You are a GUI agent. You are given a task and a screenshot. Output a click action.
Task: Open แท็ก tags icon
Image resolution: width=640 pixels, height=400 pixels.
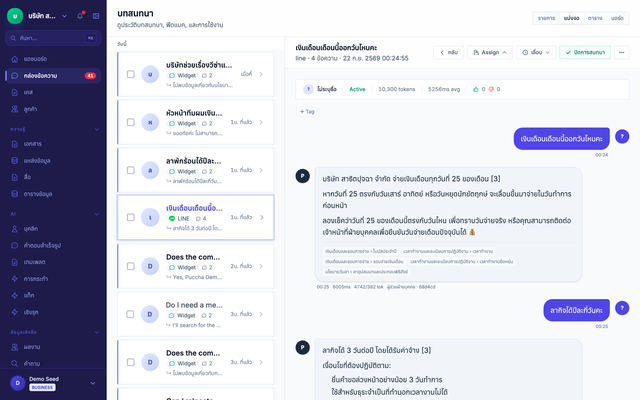pyautogui.click(x=15, y=295)
